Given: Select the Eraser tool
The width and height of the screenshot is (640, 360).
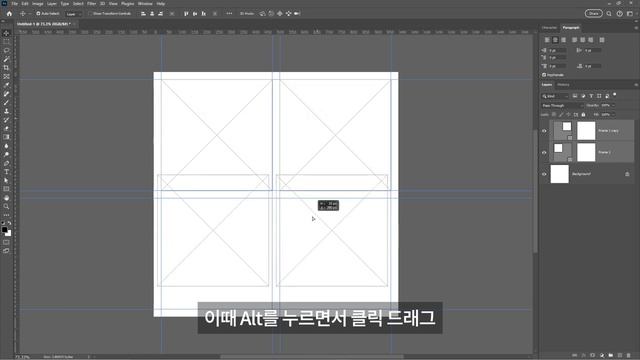Looking at the screenshot, I should 6,128.
